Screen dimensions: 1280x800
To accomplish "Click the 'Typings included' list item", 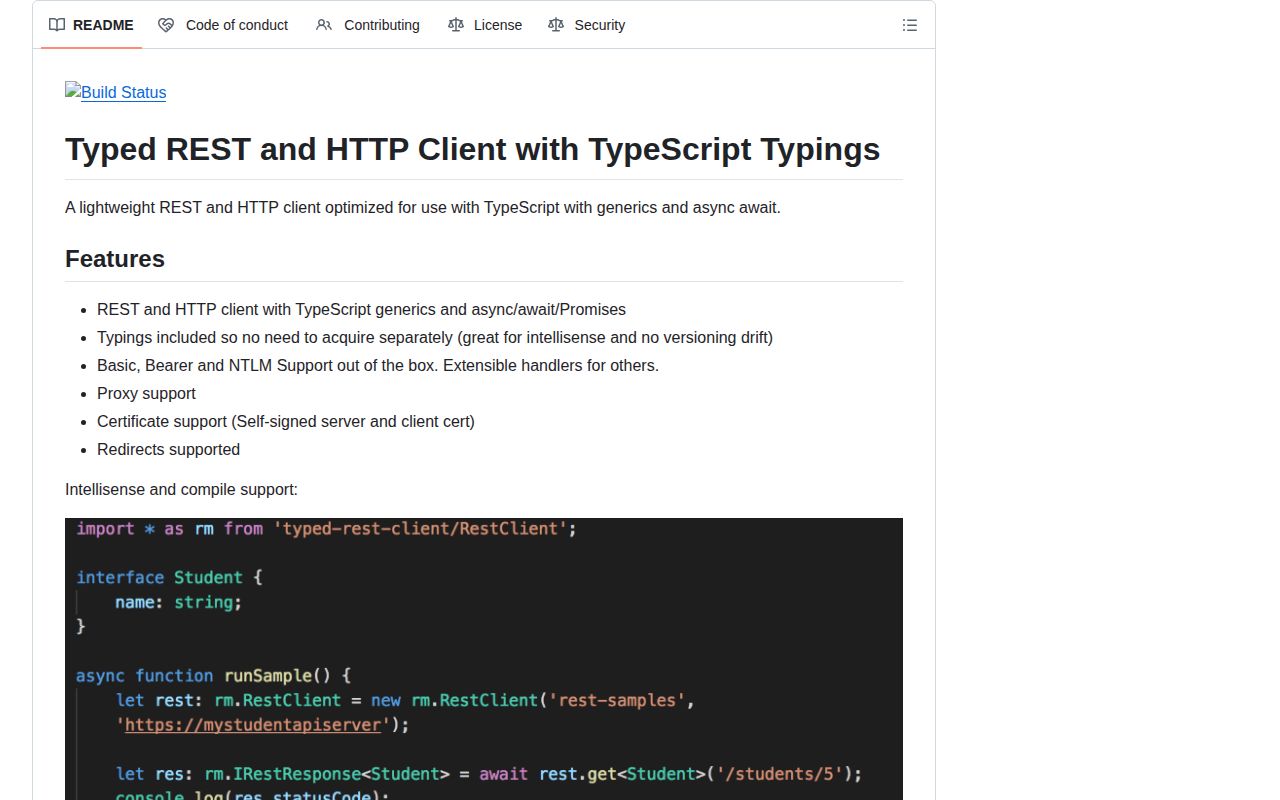I will [435, 338].
